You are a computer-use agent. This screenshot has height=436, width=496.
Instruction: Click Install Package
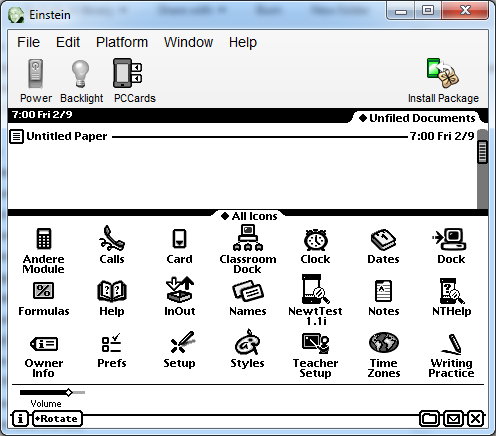click(443, 81)
